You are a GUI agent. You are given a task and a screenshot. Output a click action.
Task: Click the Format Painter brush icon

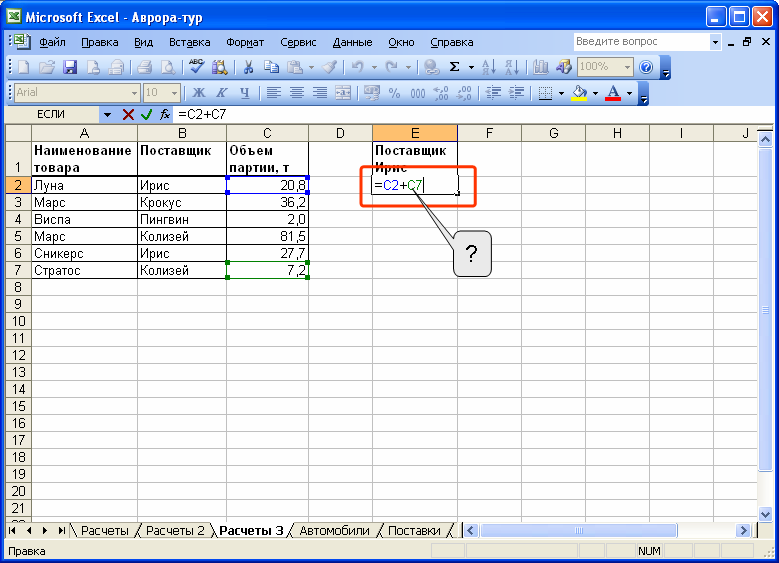coord(330,67)
